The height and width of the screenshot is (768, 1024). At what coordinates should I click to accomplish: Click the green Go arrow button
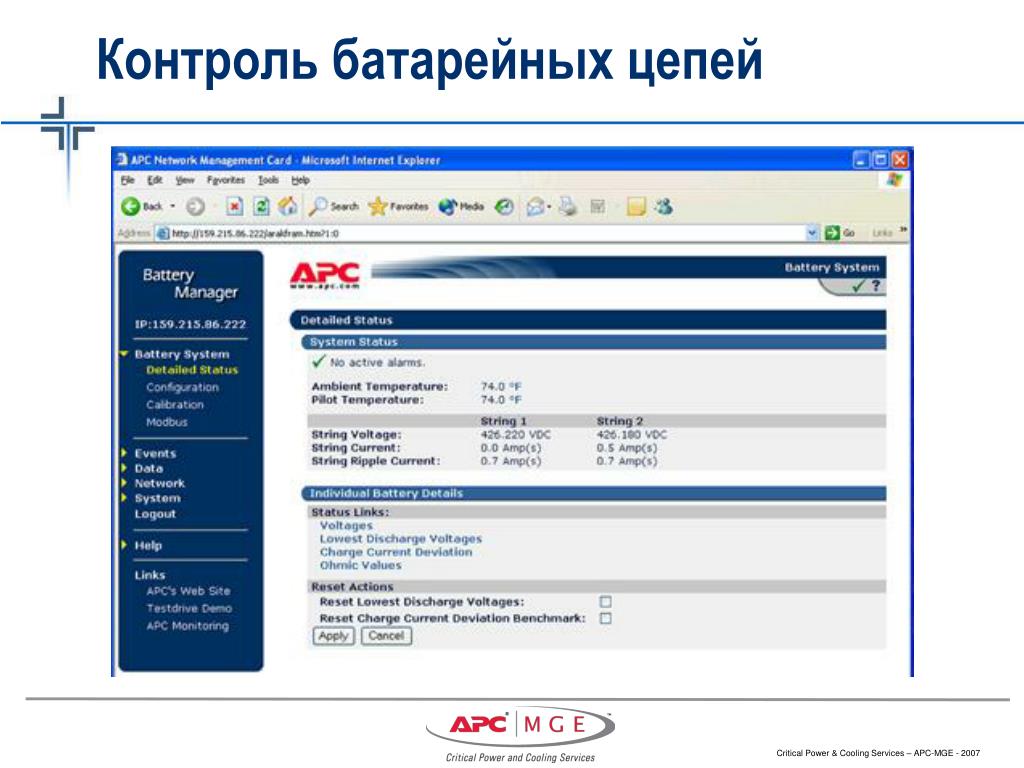click(x=832, y=232)
